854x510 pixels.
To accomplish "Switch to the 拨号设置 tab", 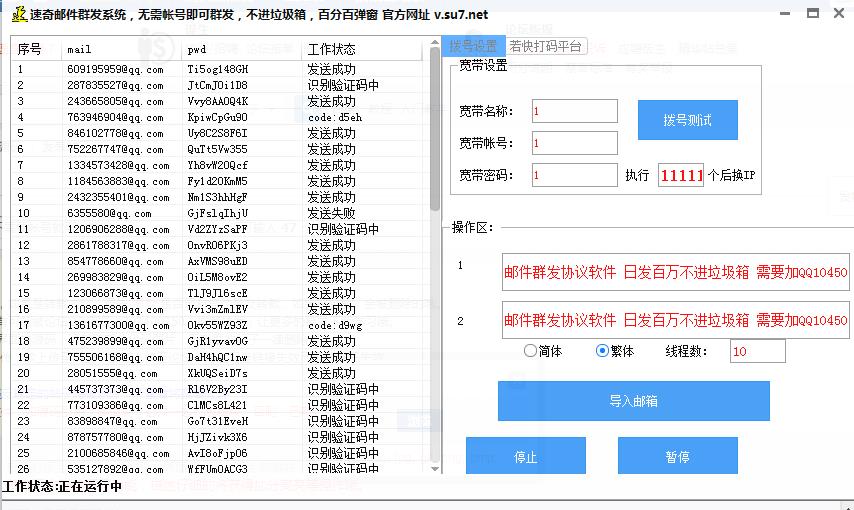I will [x=473, y=47].
